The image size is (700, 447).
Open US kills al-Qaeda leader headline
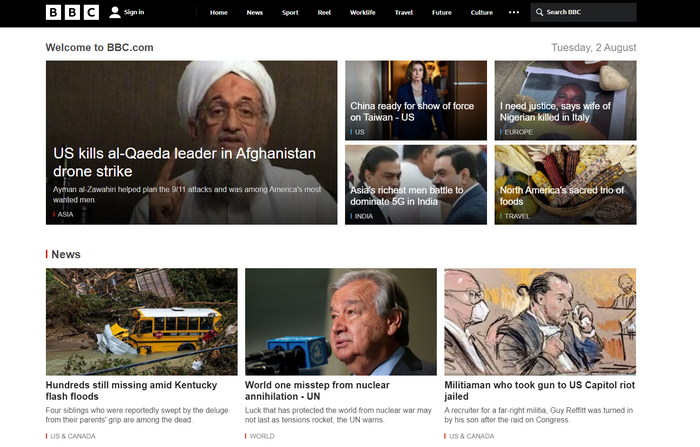184,162
